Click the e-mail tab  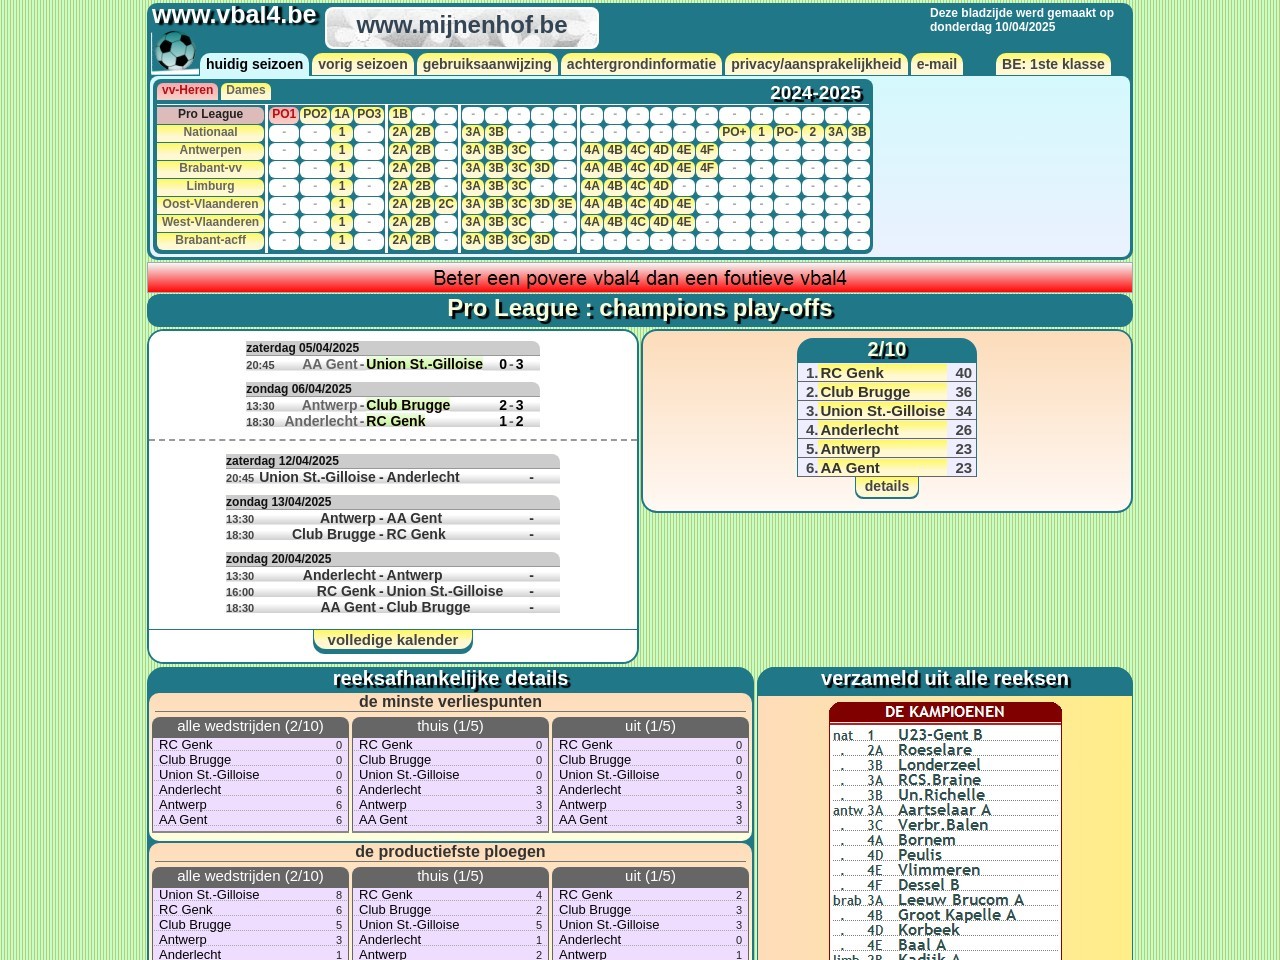click(937, 64)
